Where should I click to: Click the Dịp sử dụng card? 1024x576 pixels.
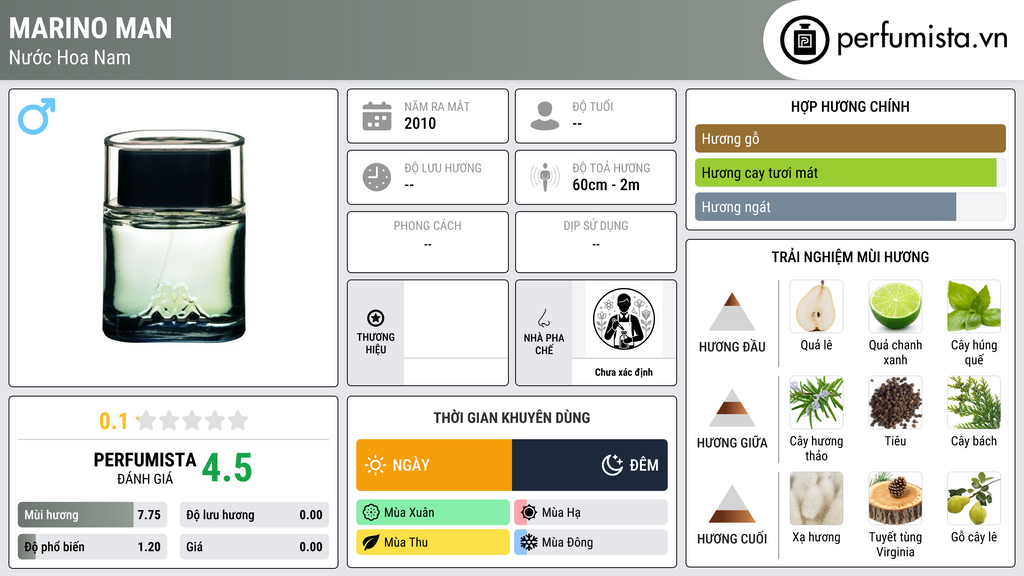point(596,242)
